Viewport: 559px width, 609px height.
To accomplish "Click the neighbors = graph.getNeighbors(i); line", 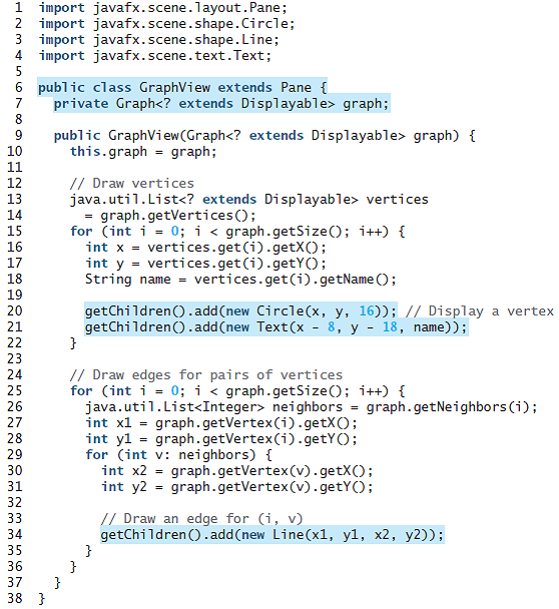I will pyautogui.click(x=312, y=407).
